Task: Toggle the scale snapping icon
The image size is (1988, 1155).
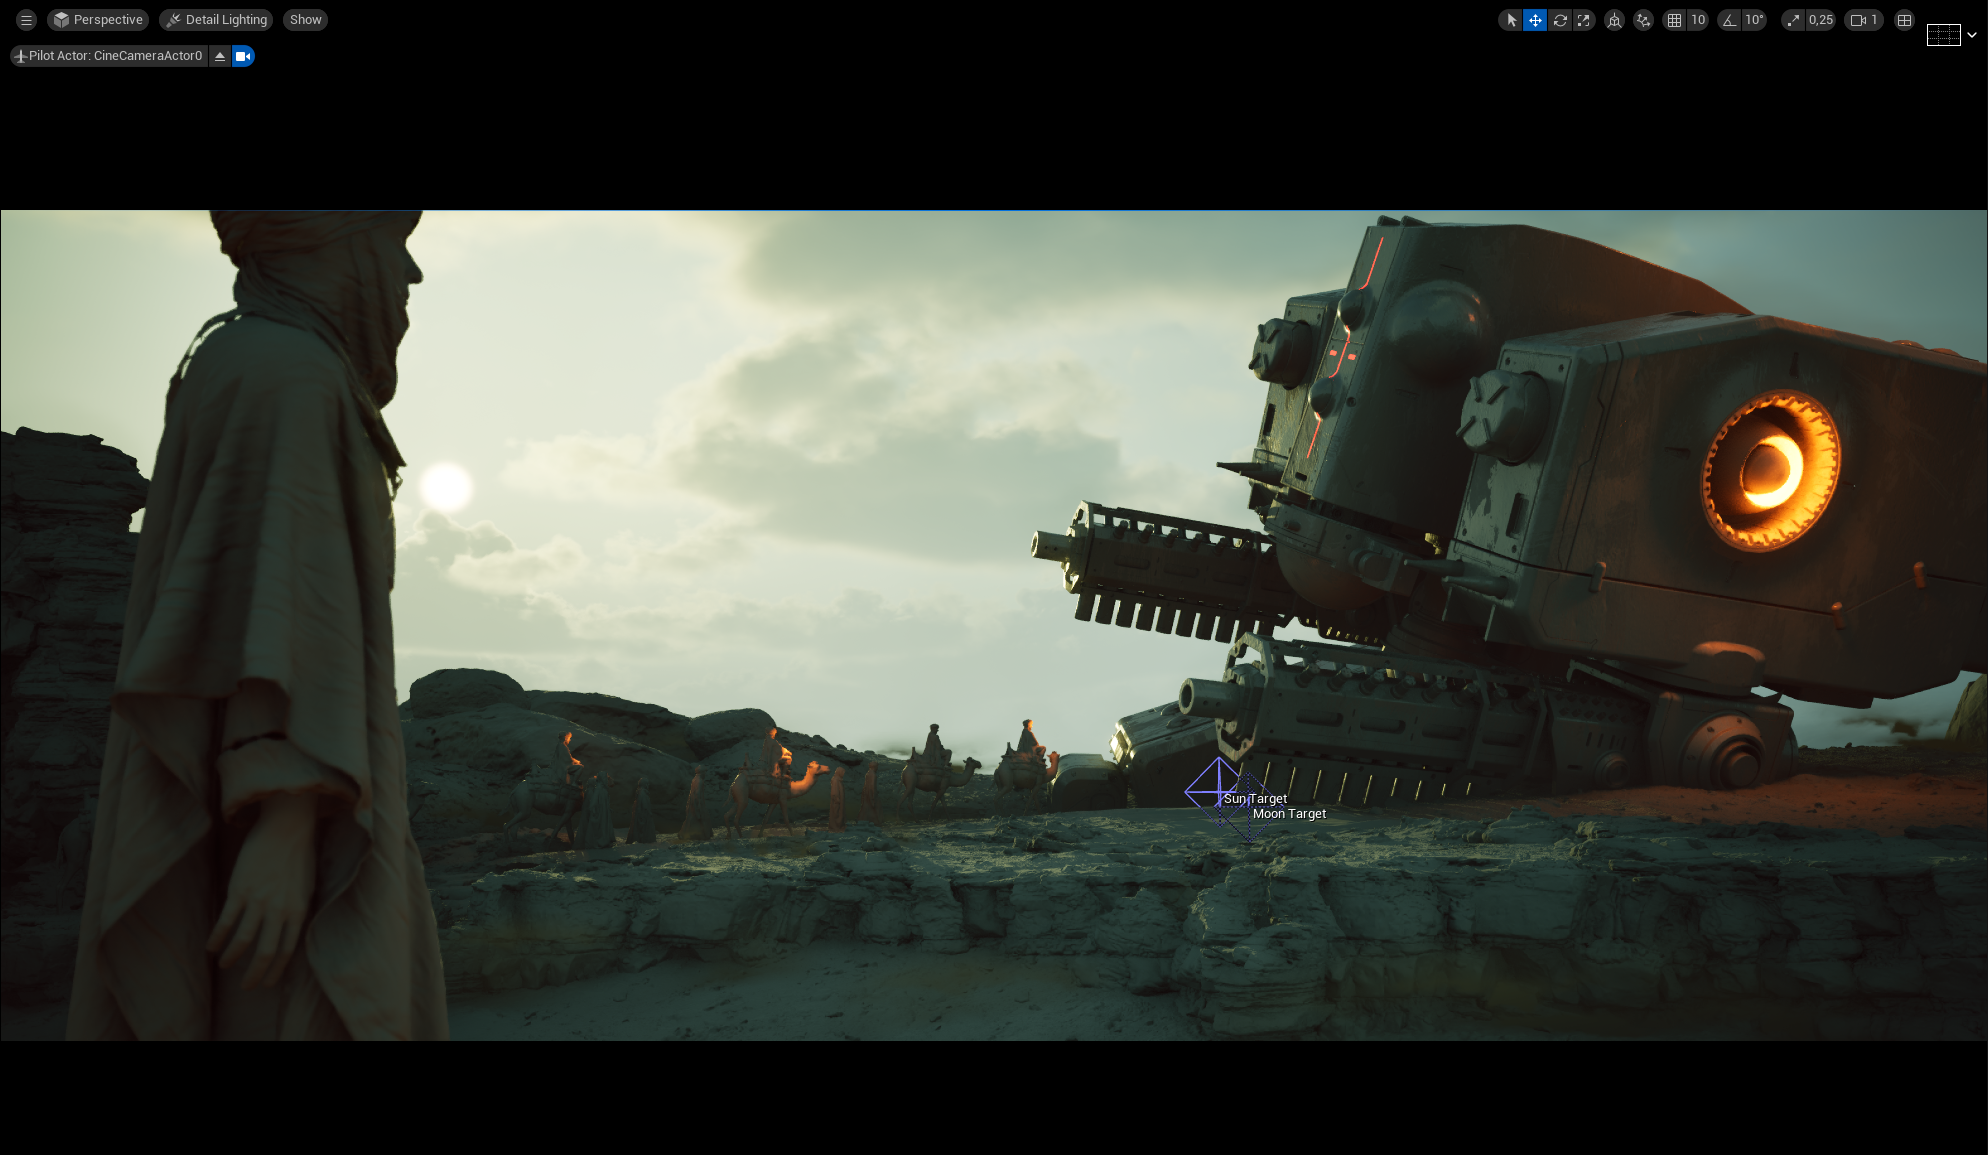Action: point(1793,20)
